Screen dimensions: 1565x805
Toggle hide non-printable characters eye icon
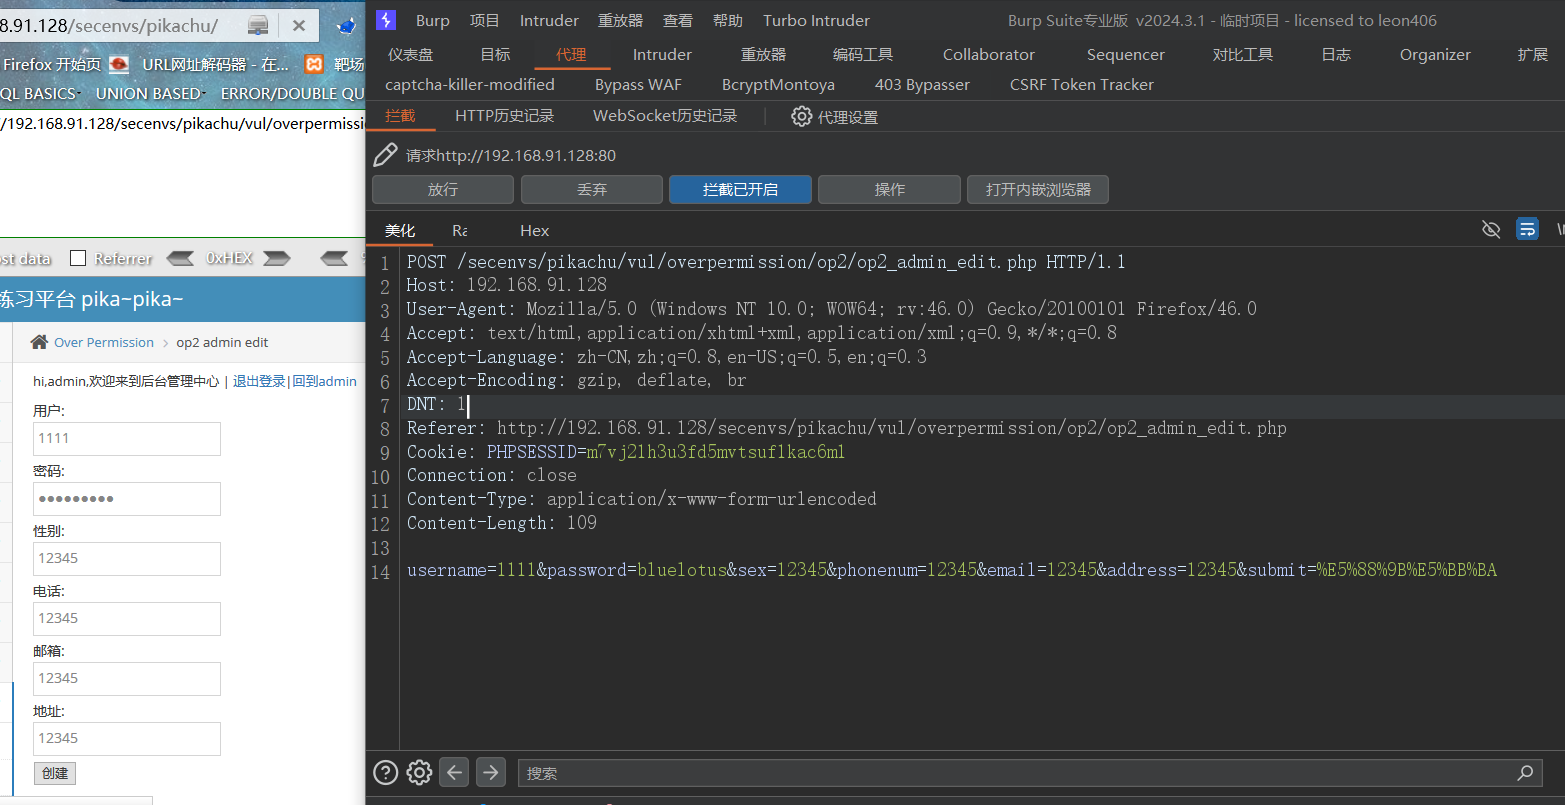(x=1491, y=230)
